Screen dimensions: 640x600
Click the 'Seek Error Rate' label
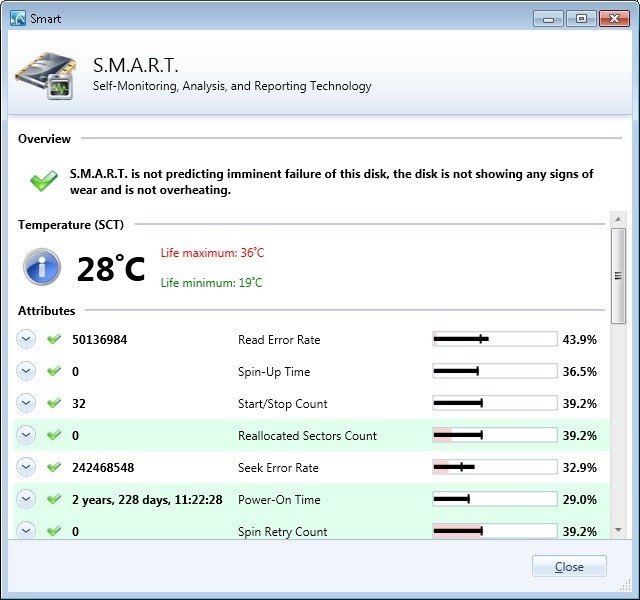coord(278,467)
